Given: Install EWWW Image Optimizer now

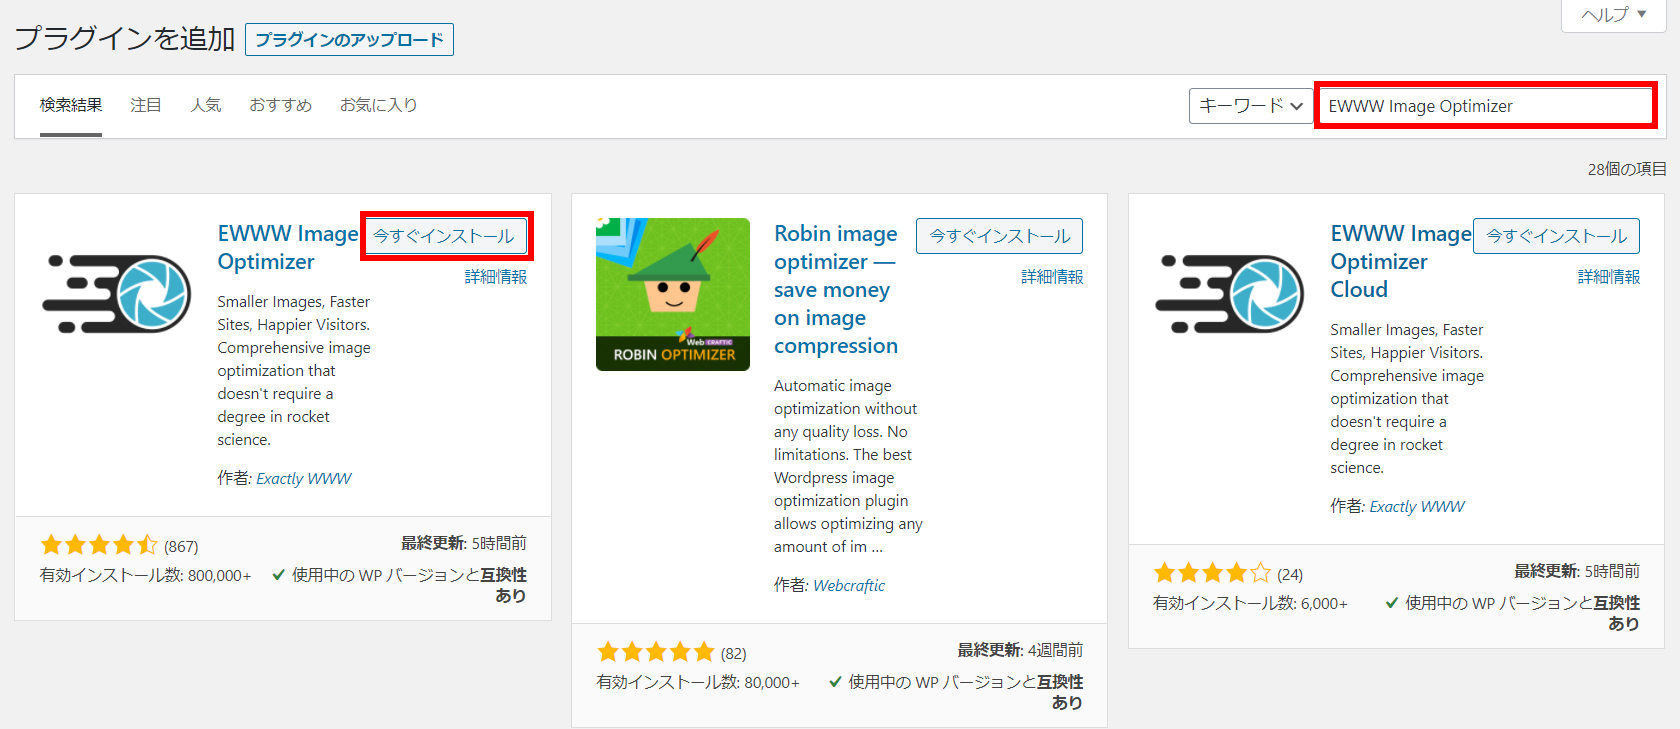Looking at the screenshot, I should tap(444, 236).
